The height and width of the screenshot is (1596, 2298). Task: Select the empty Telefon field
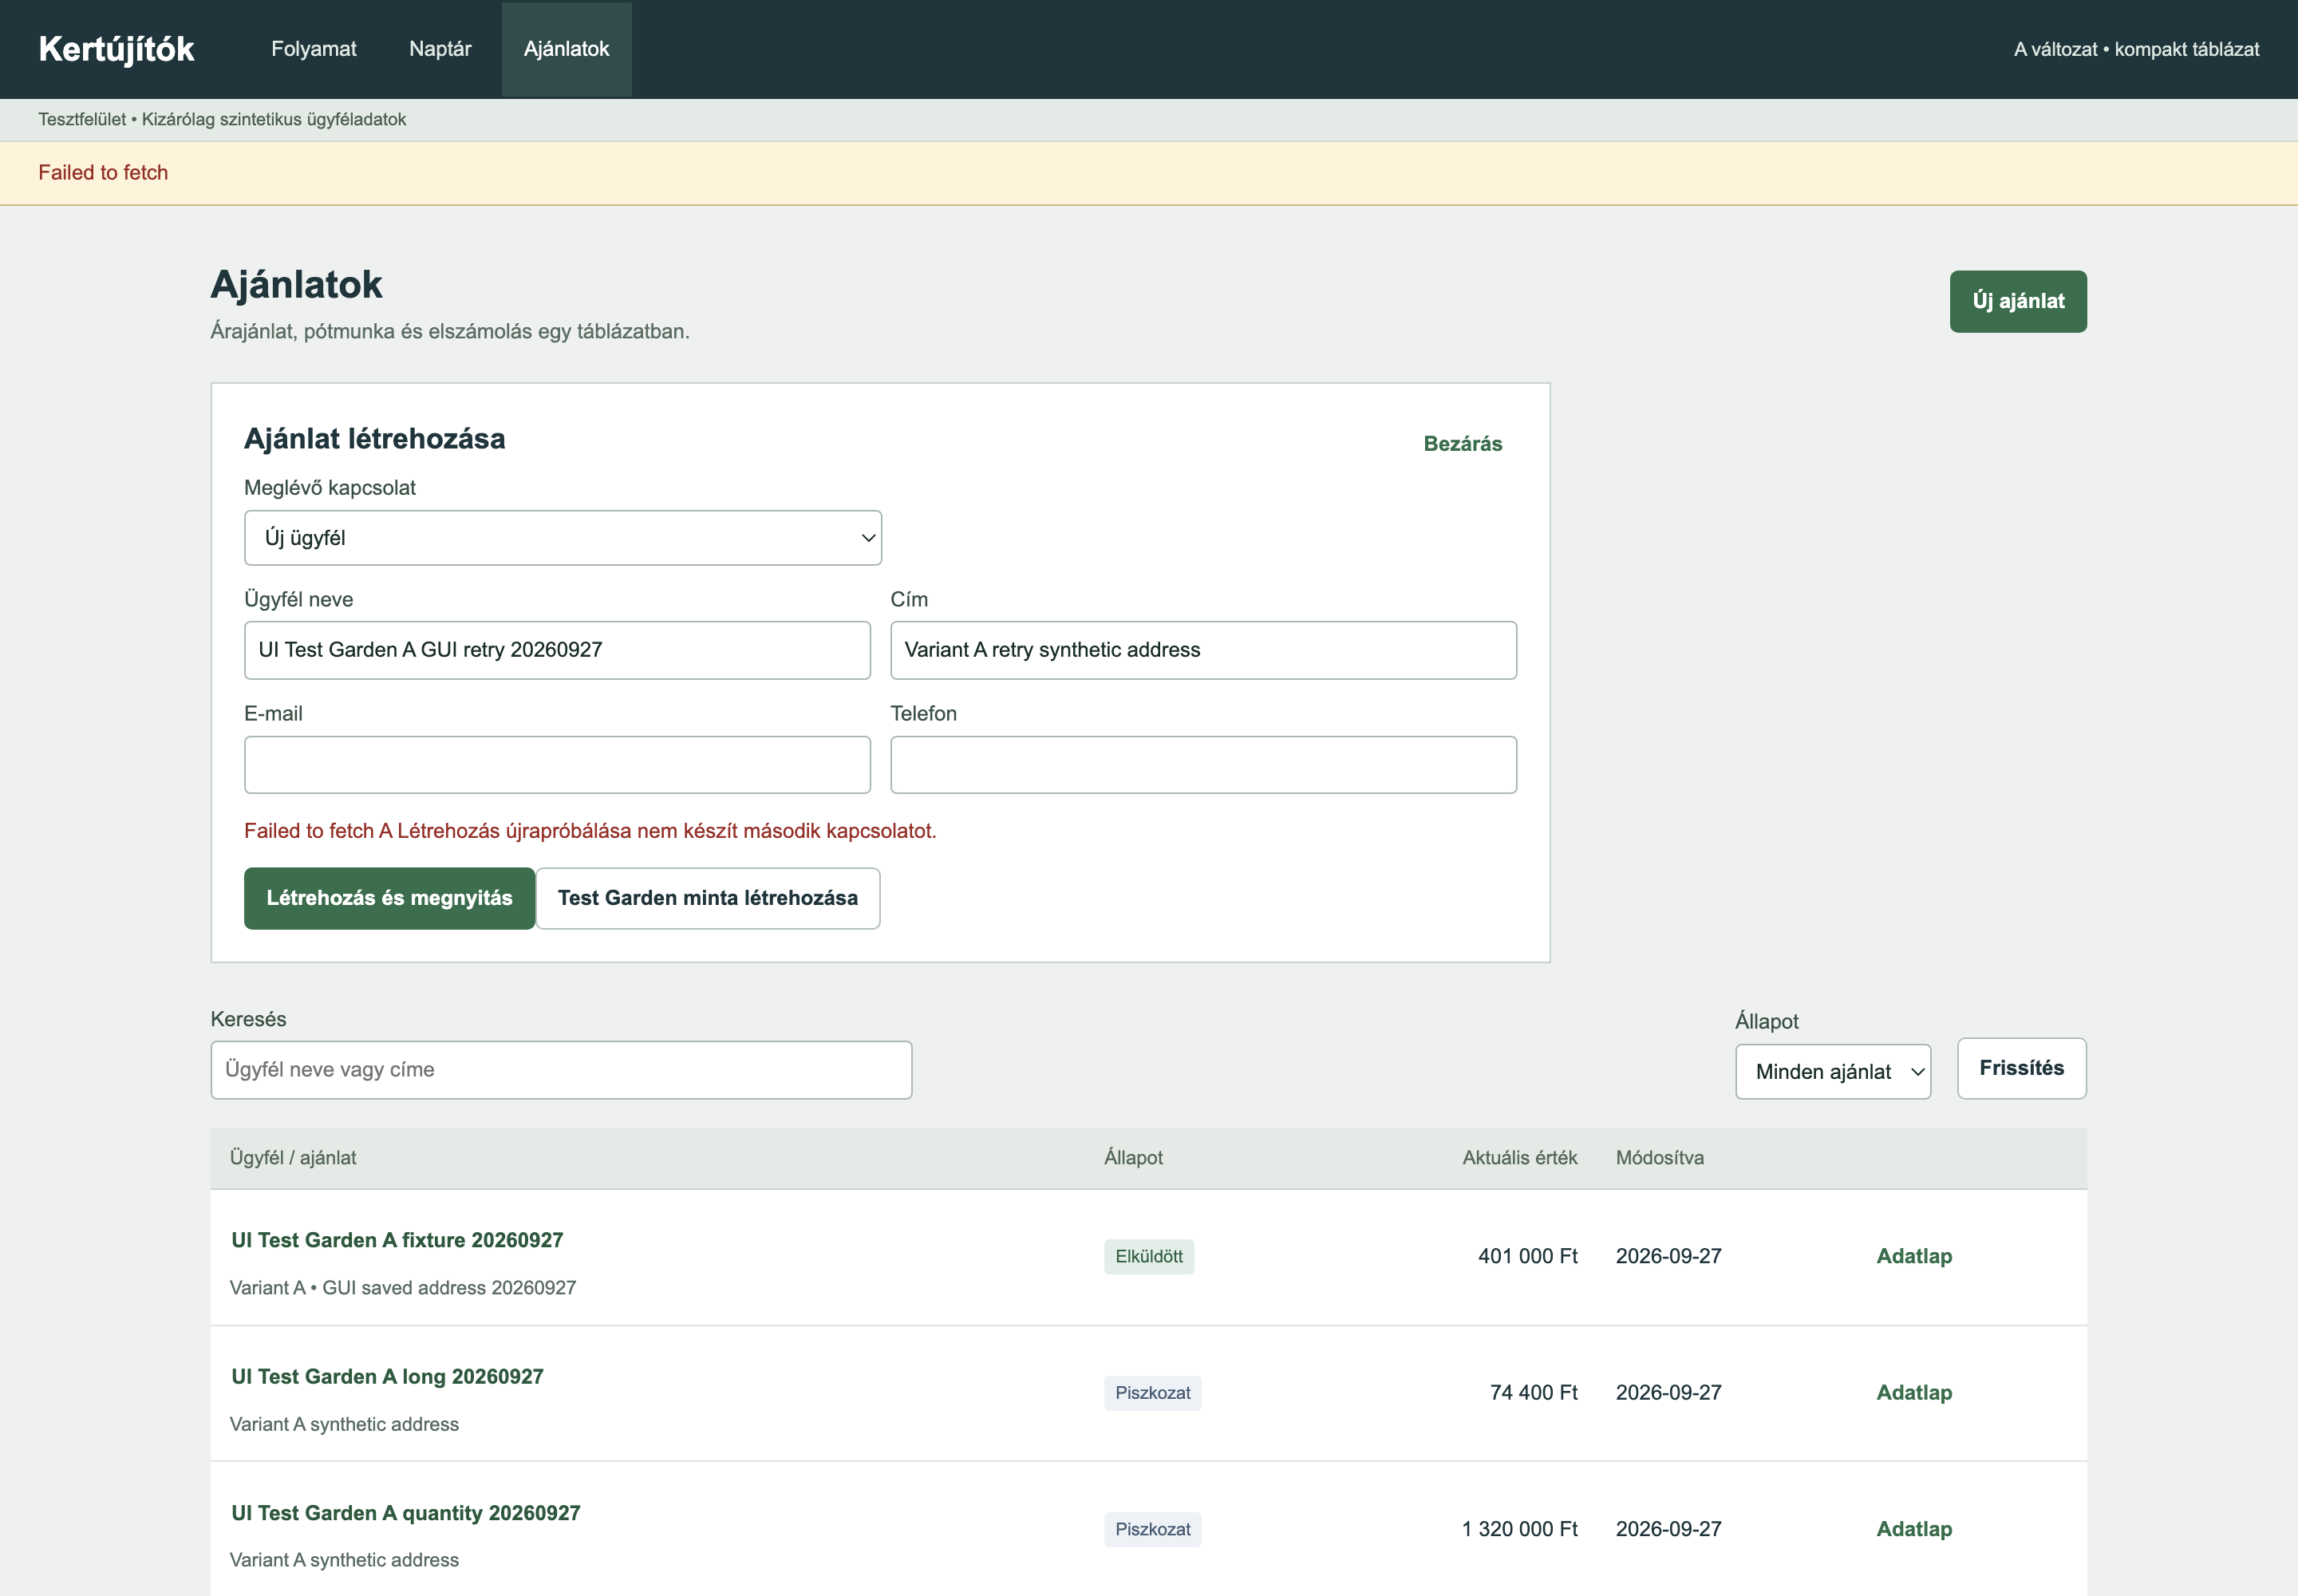(x=1203, y=765)
